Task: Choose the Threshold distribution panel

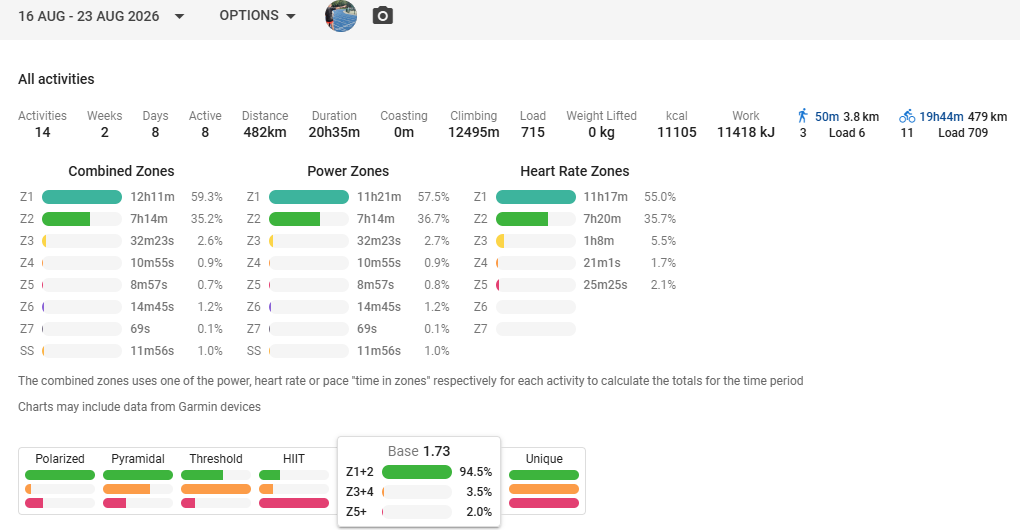Action: coord(216,481)
